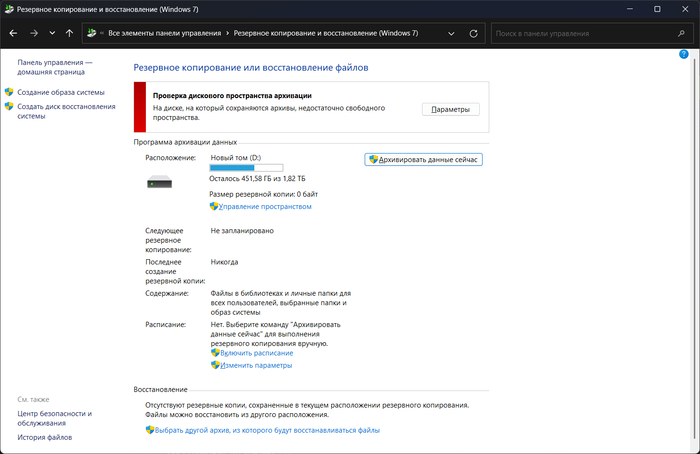
Task: Open 'История файлов' link
Action: point(45,437)
